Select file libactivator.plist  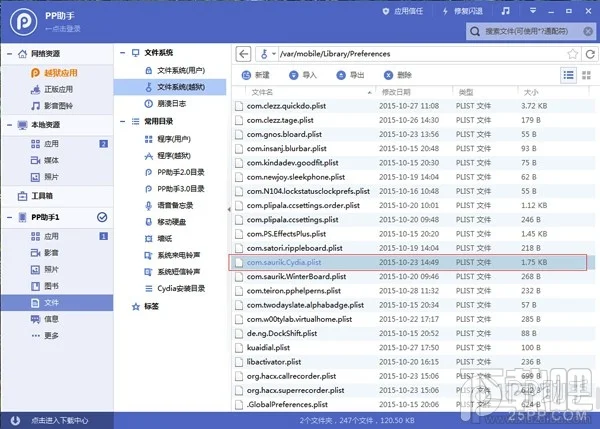click(413, 362)
